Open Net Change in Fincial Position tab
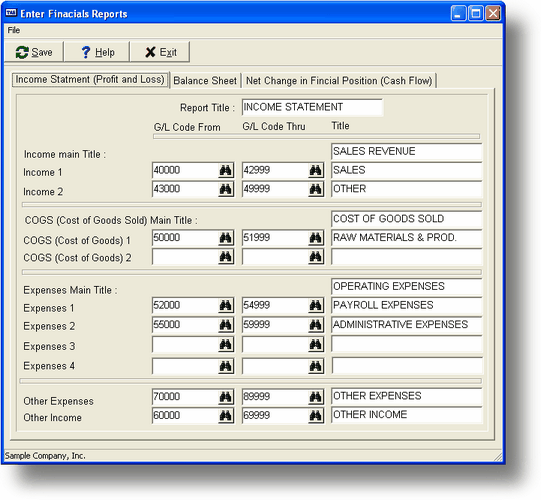Viewport: 541px width, 500px height. coord(339,81)
